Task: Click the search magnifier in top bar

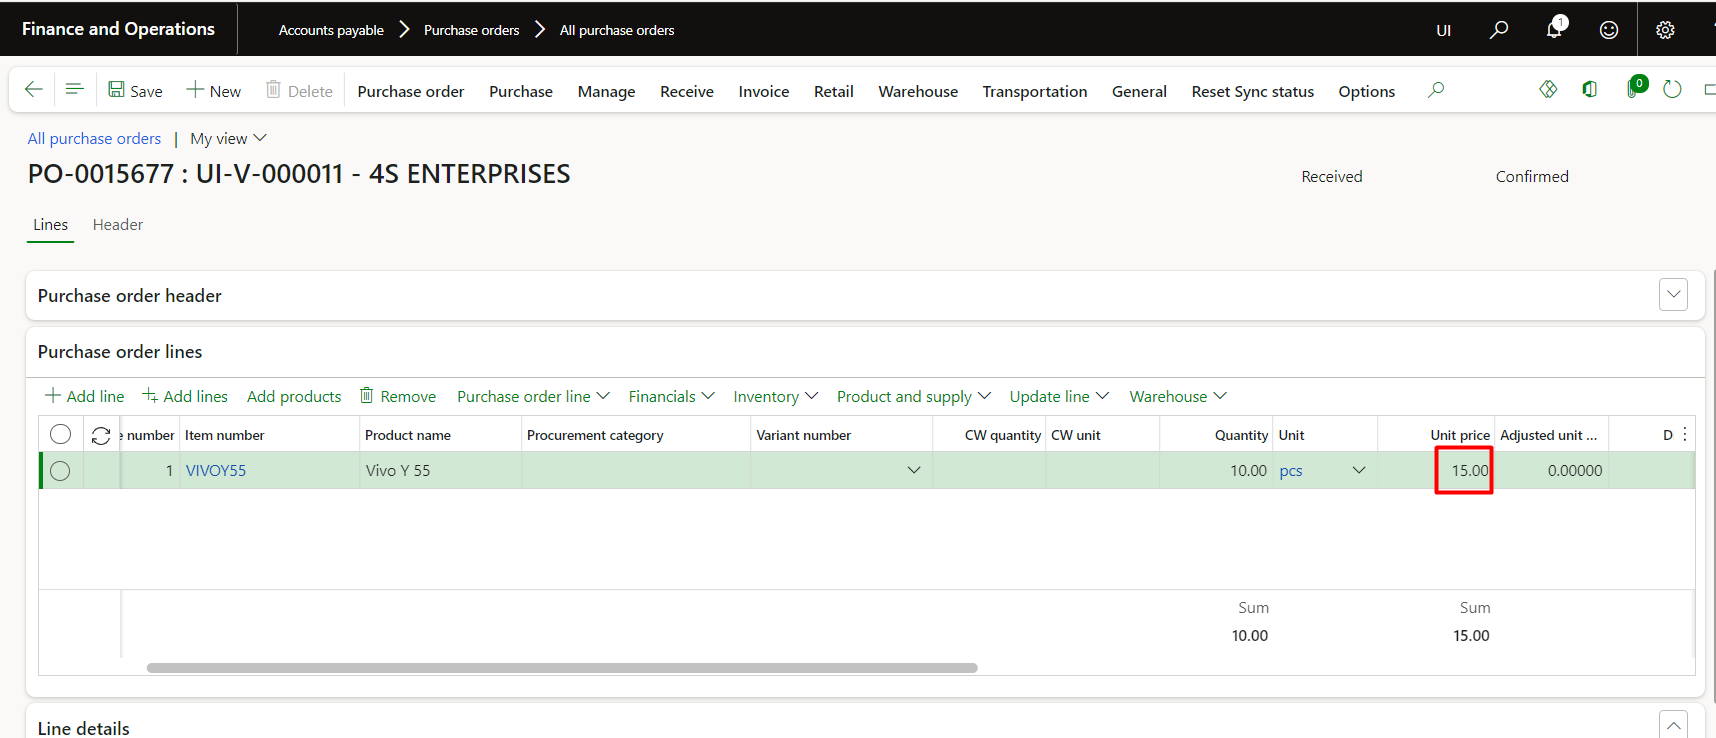Action: coord(1498,30)
